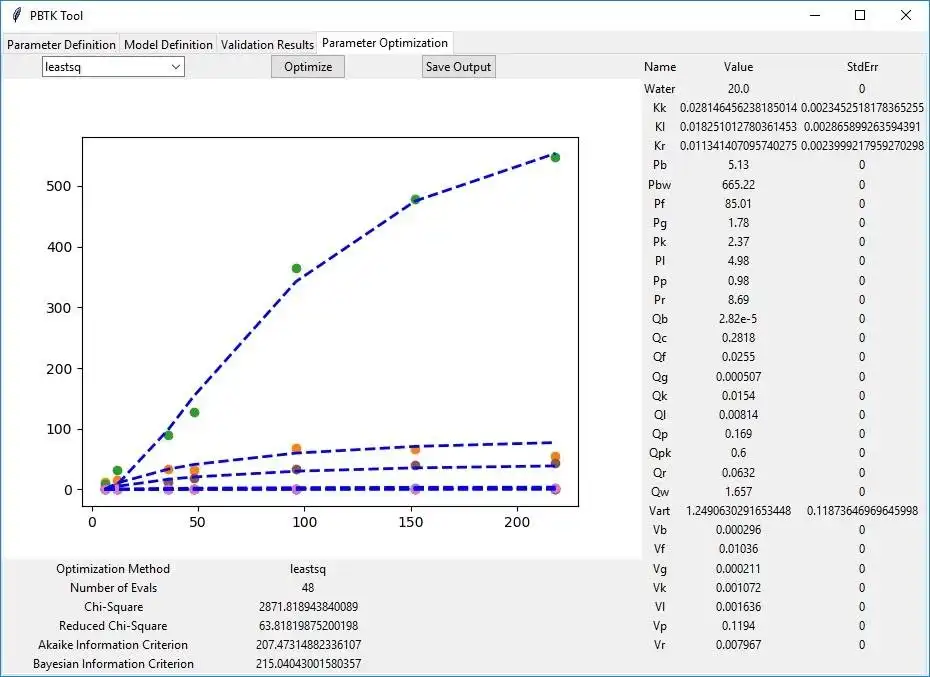930x677 pixels.
Task: Click the Qr value 0.0632
Action: [x=738, y=473]
